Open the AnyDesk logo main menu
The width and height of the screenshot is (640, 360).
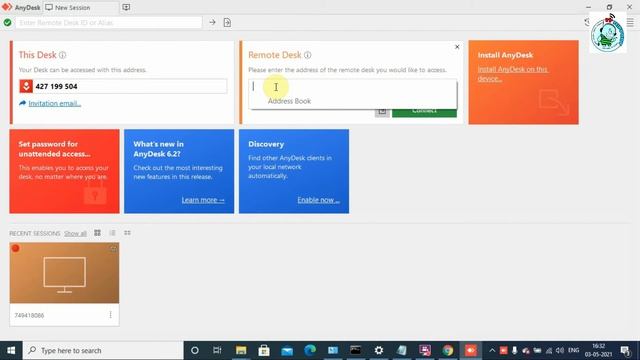click(7, 7)
